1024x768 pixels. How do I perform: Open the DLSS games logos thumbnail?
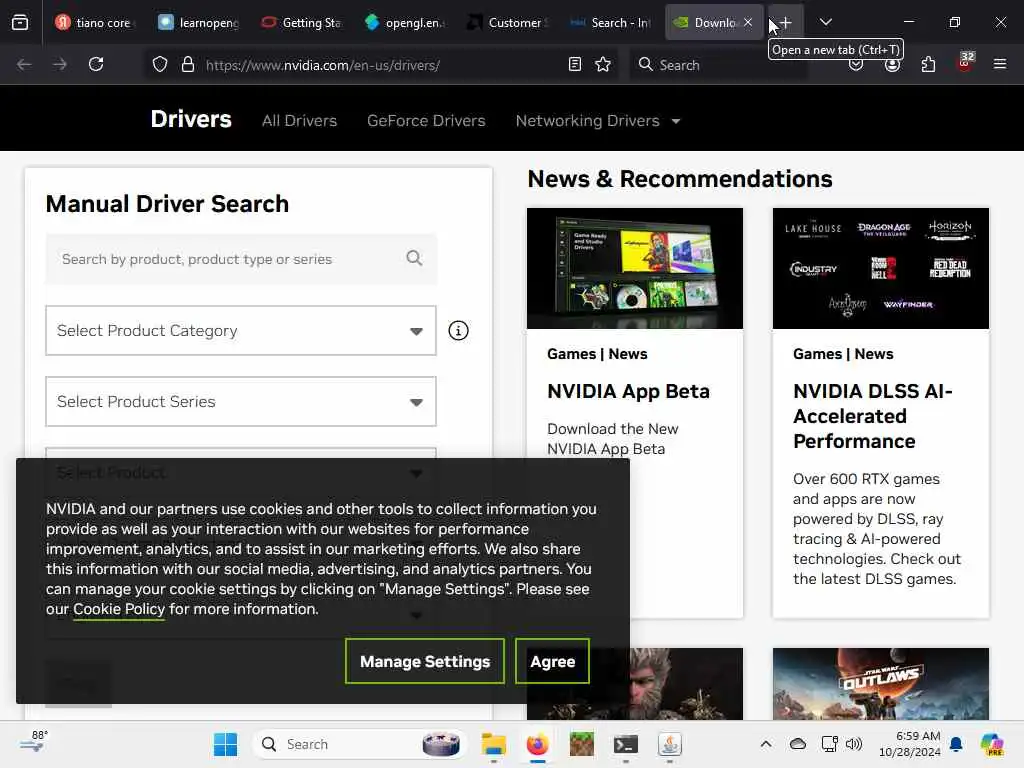880,268
